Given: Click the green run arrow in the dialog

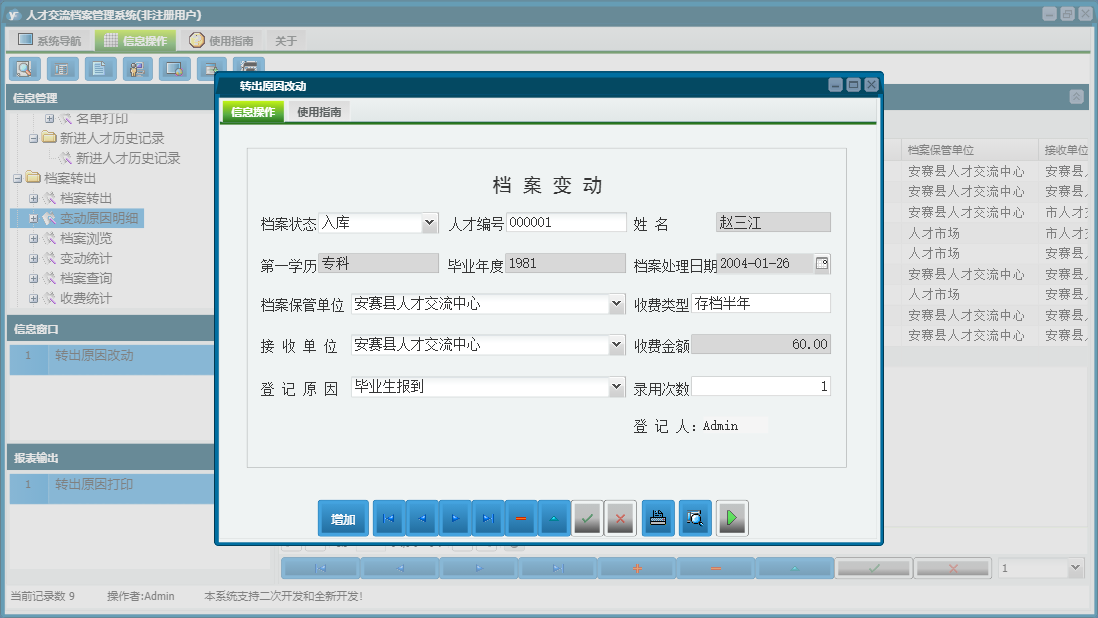Looking at the screenshot, I should (x=732, y=518).
